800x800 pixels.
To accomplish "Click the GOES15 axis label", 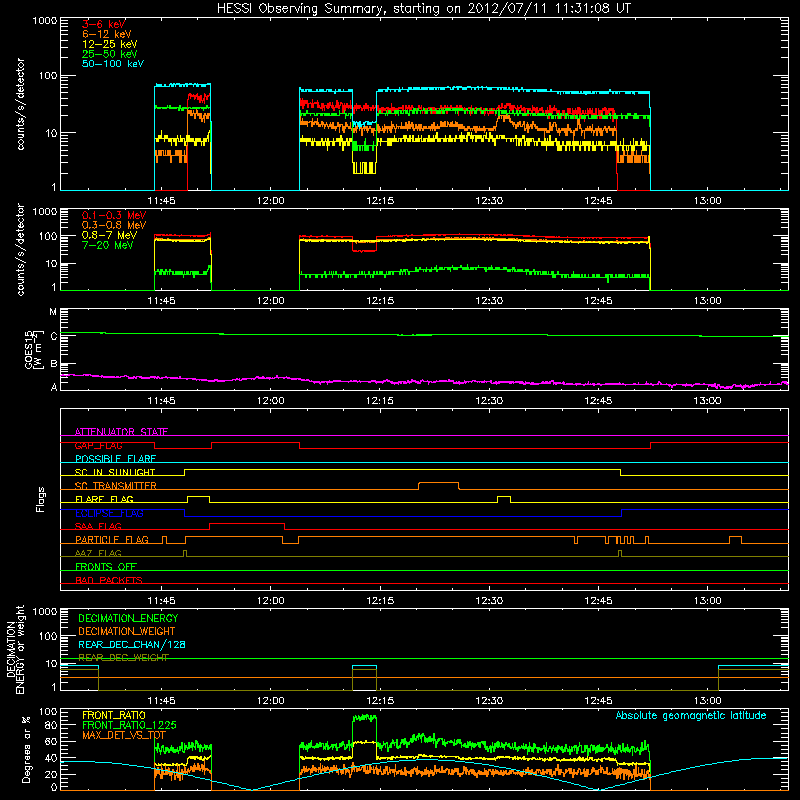I will [33, 349].
